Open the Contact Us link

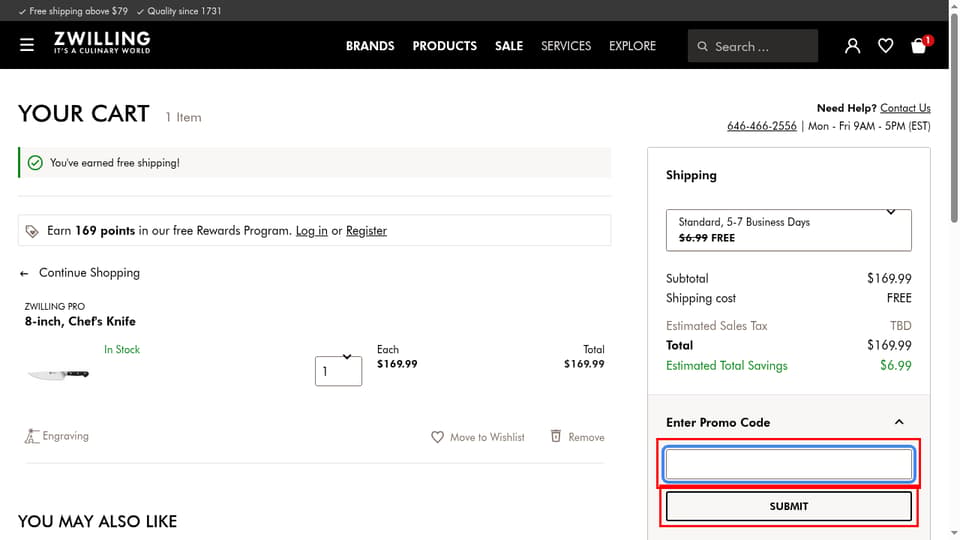coord(905,108)
